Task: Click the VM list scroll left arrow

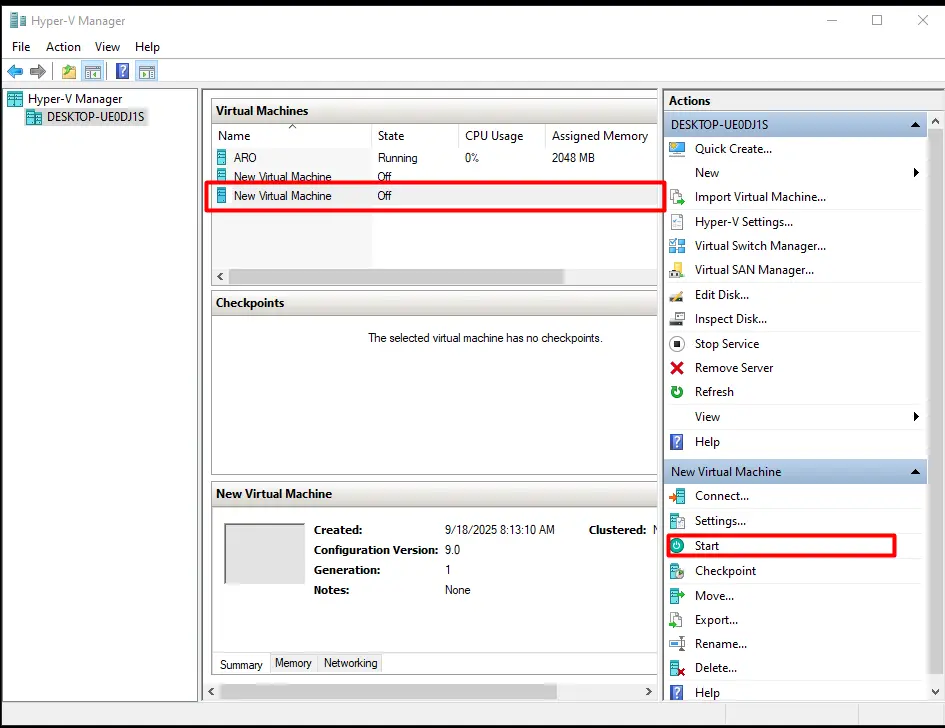Action: [221, 277]
